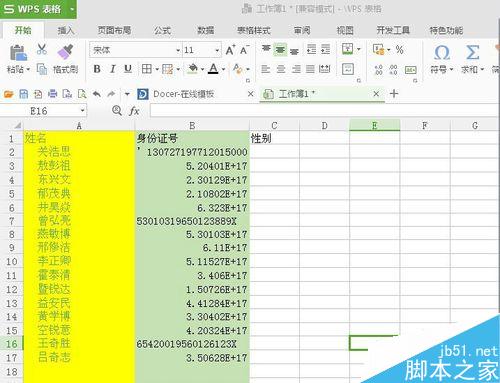Open the Omega symbol menu
This screenshot has height=383, width=500.
click(442, 53)
